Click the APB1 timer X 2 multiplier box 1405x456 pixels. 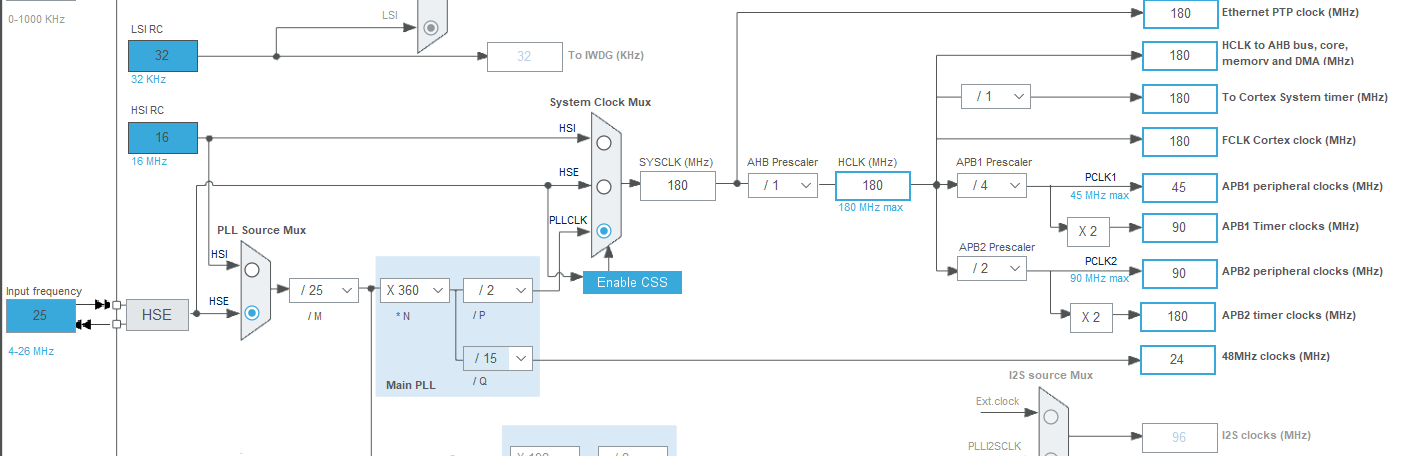1088,231
